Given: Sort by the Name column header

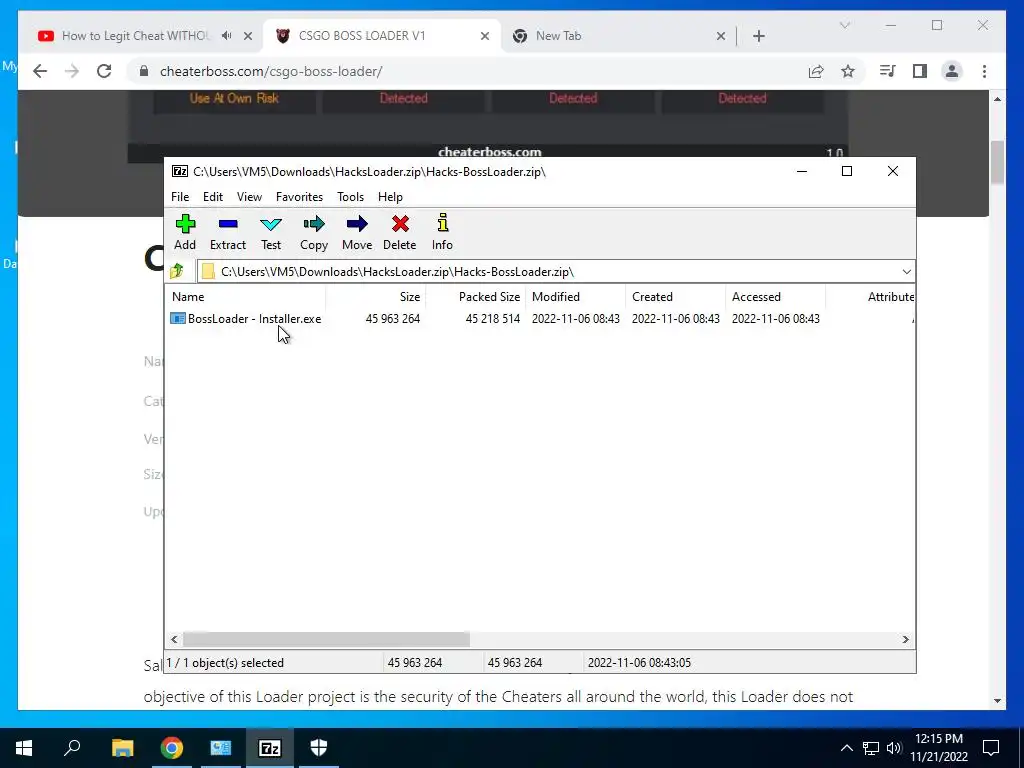Looking at the screenshot, I should click(246, 296).
